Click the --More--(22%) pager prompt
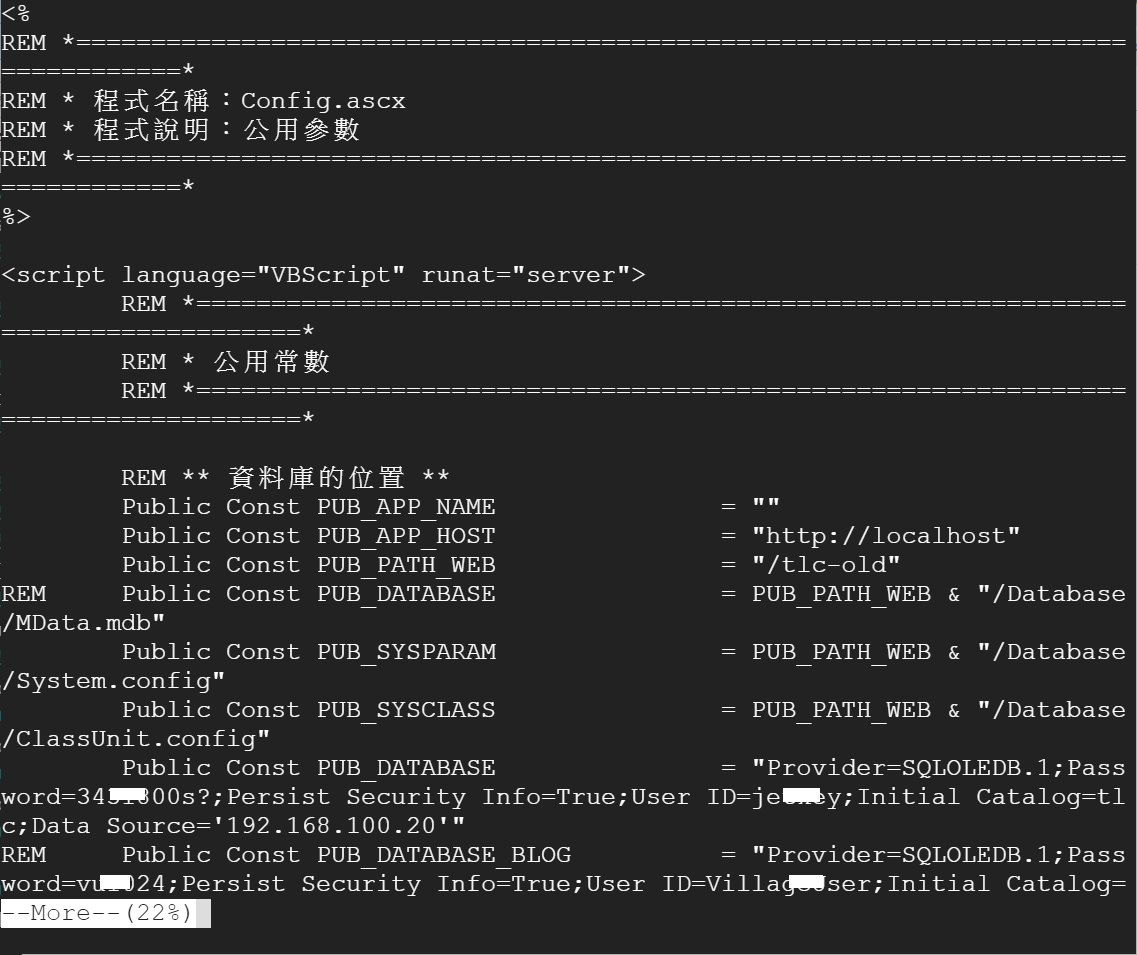Screen dimensions: 1137x955 [x=96, y=912]
